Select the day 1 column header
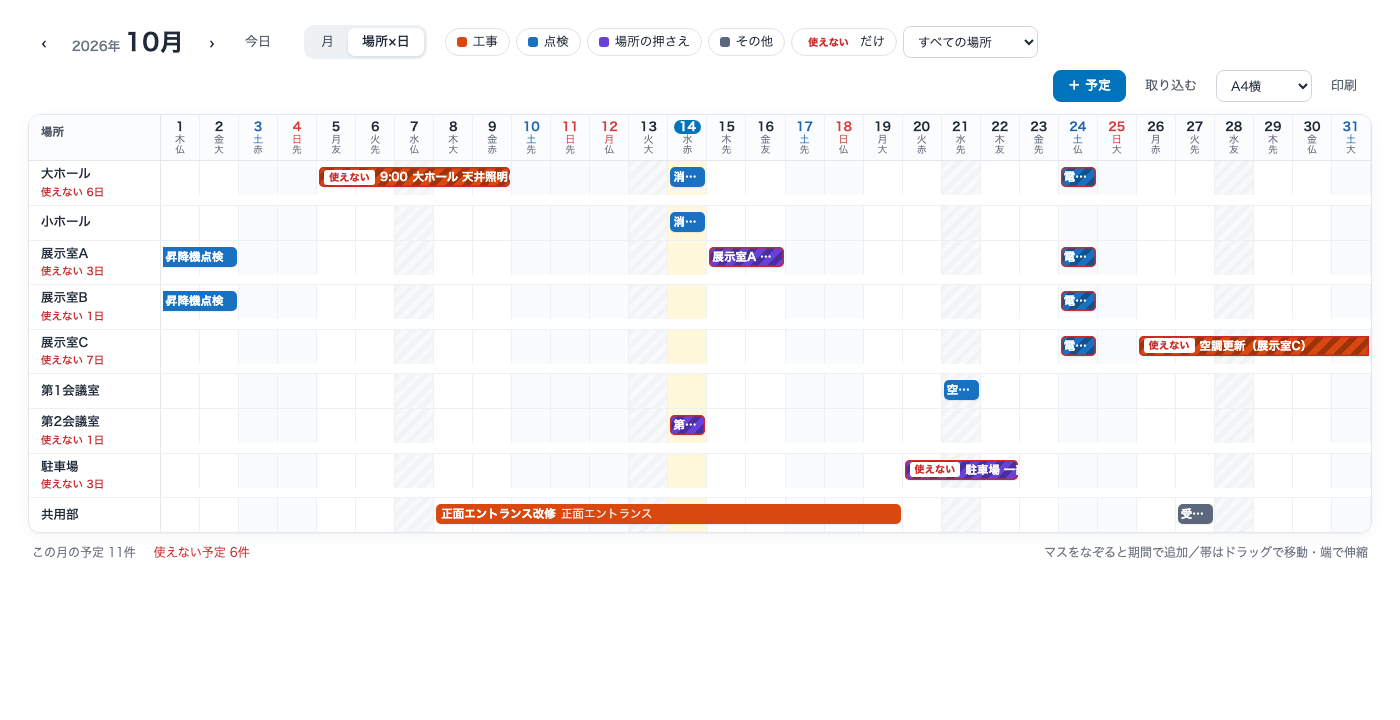The width and height of the screenshot is (1400, 720). pos(180,137)
